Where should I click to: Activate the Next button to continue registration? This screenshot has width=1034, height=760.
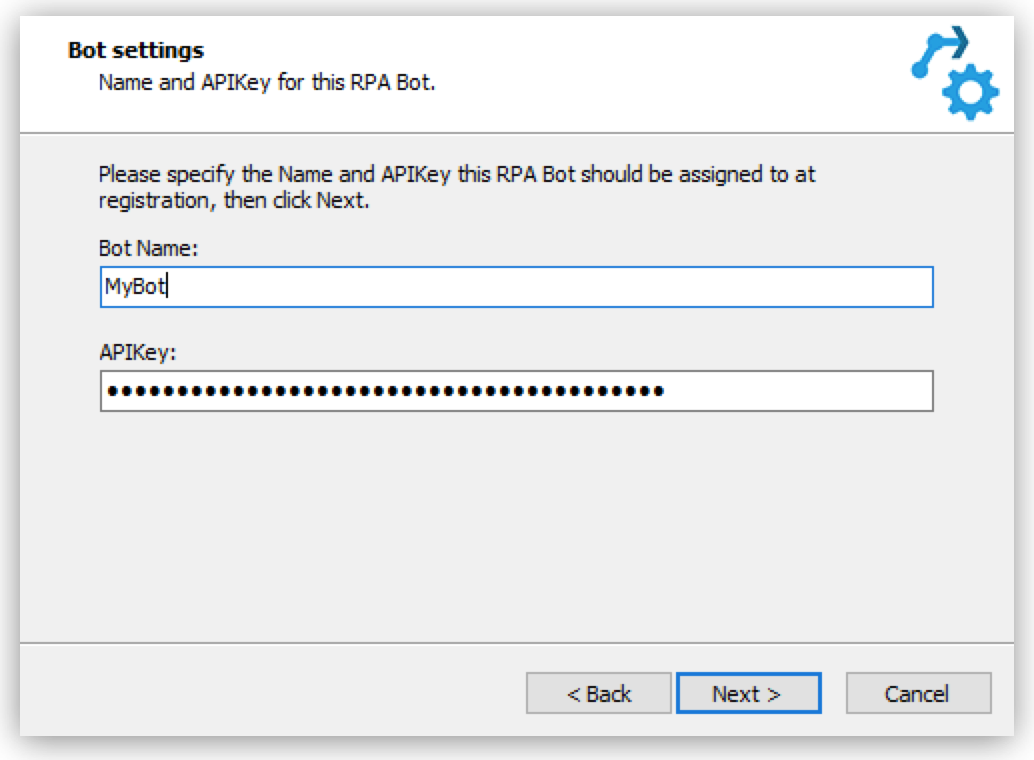click(747, 692)
